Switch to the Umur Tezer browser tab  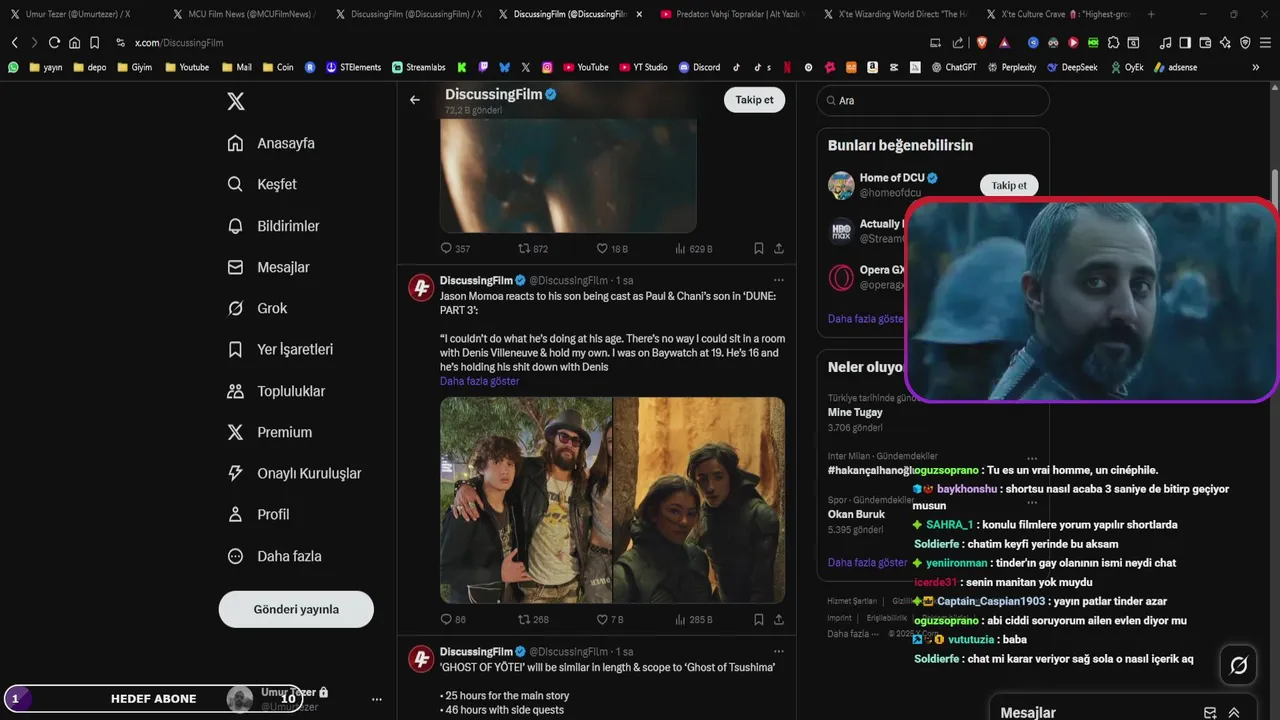click(x=78, y=14)
